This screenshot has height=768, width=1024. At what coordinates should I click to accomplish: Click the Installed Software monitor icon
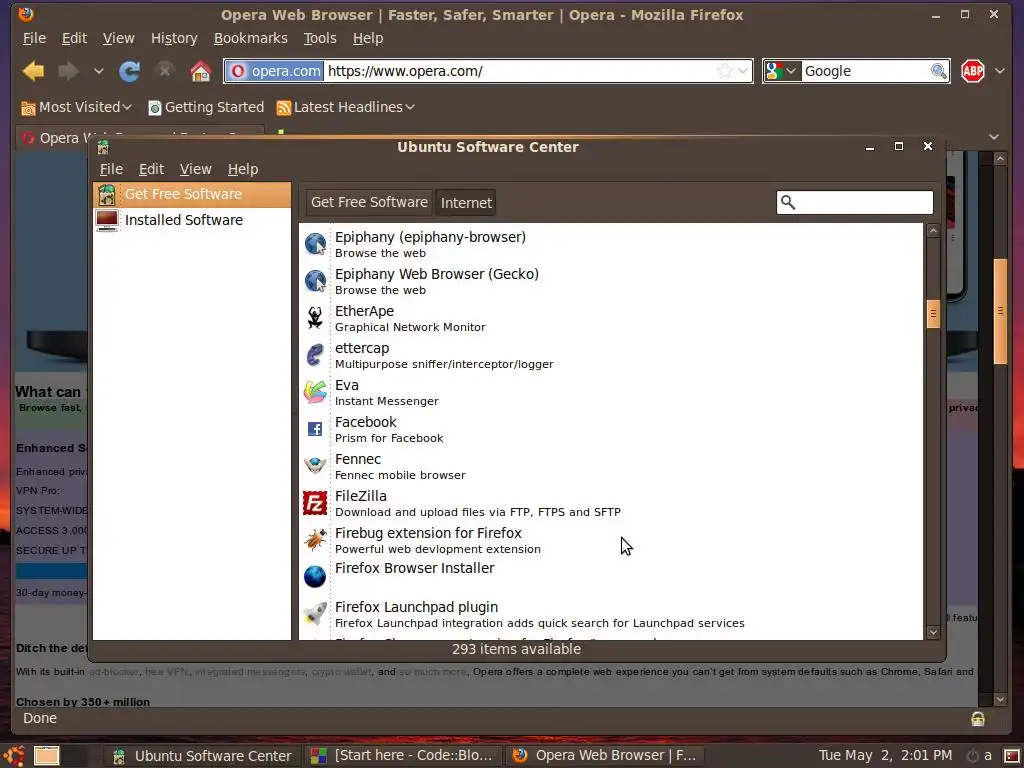(106, 220)
